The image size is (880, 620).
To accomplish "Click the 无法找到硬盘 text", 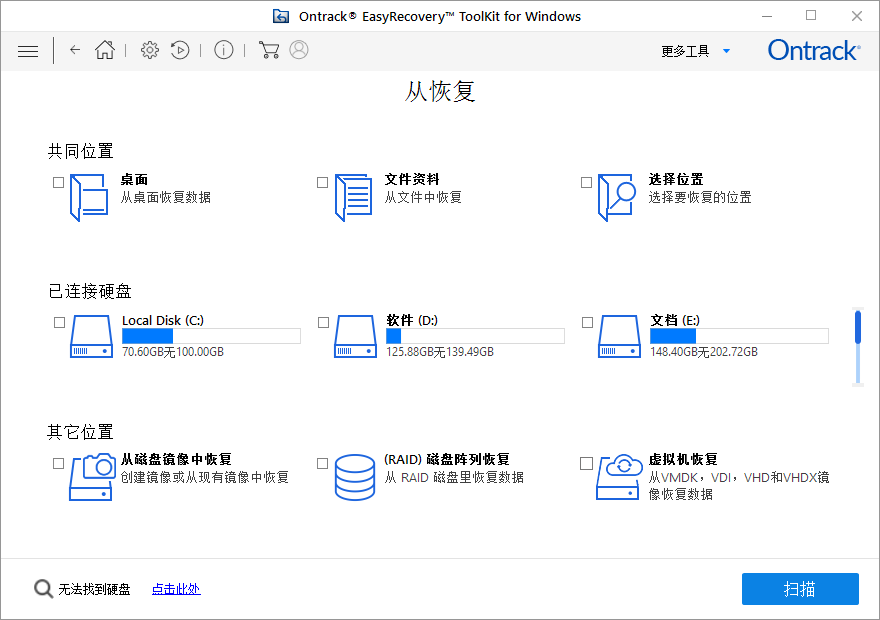I will [94, 589].
